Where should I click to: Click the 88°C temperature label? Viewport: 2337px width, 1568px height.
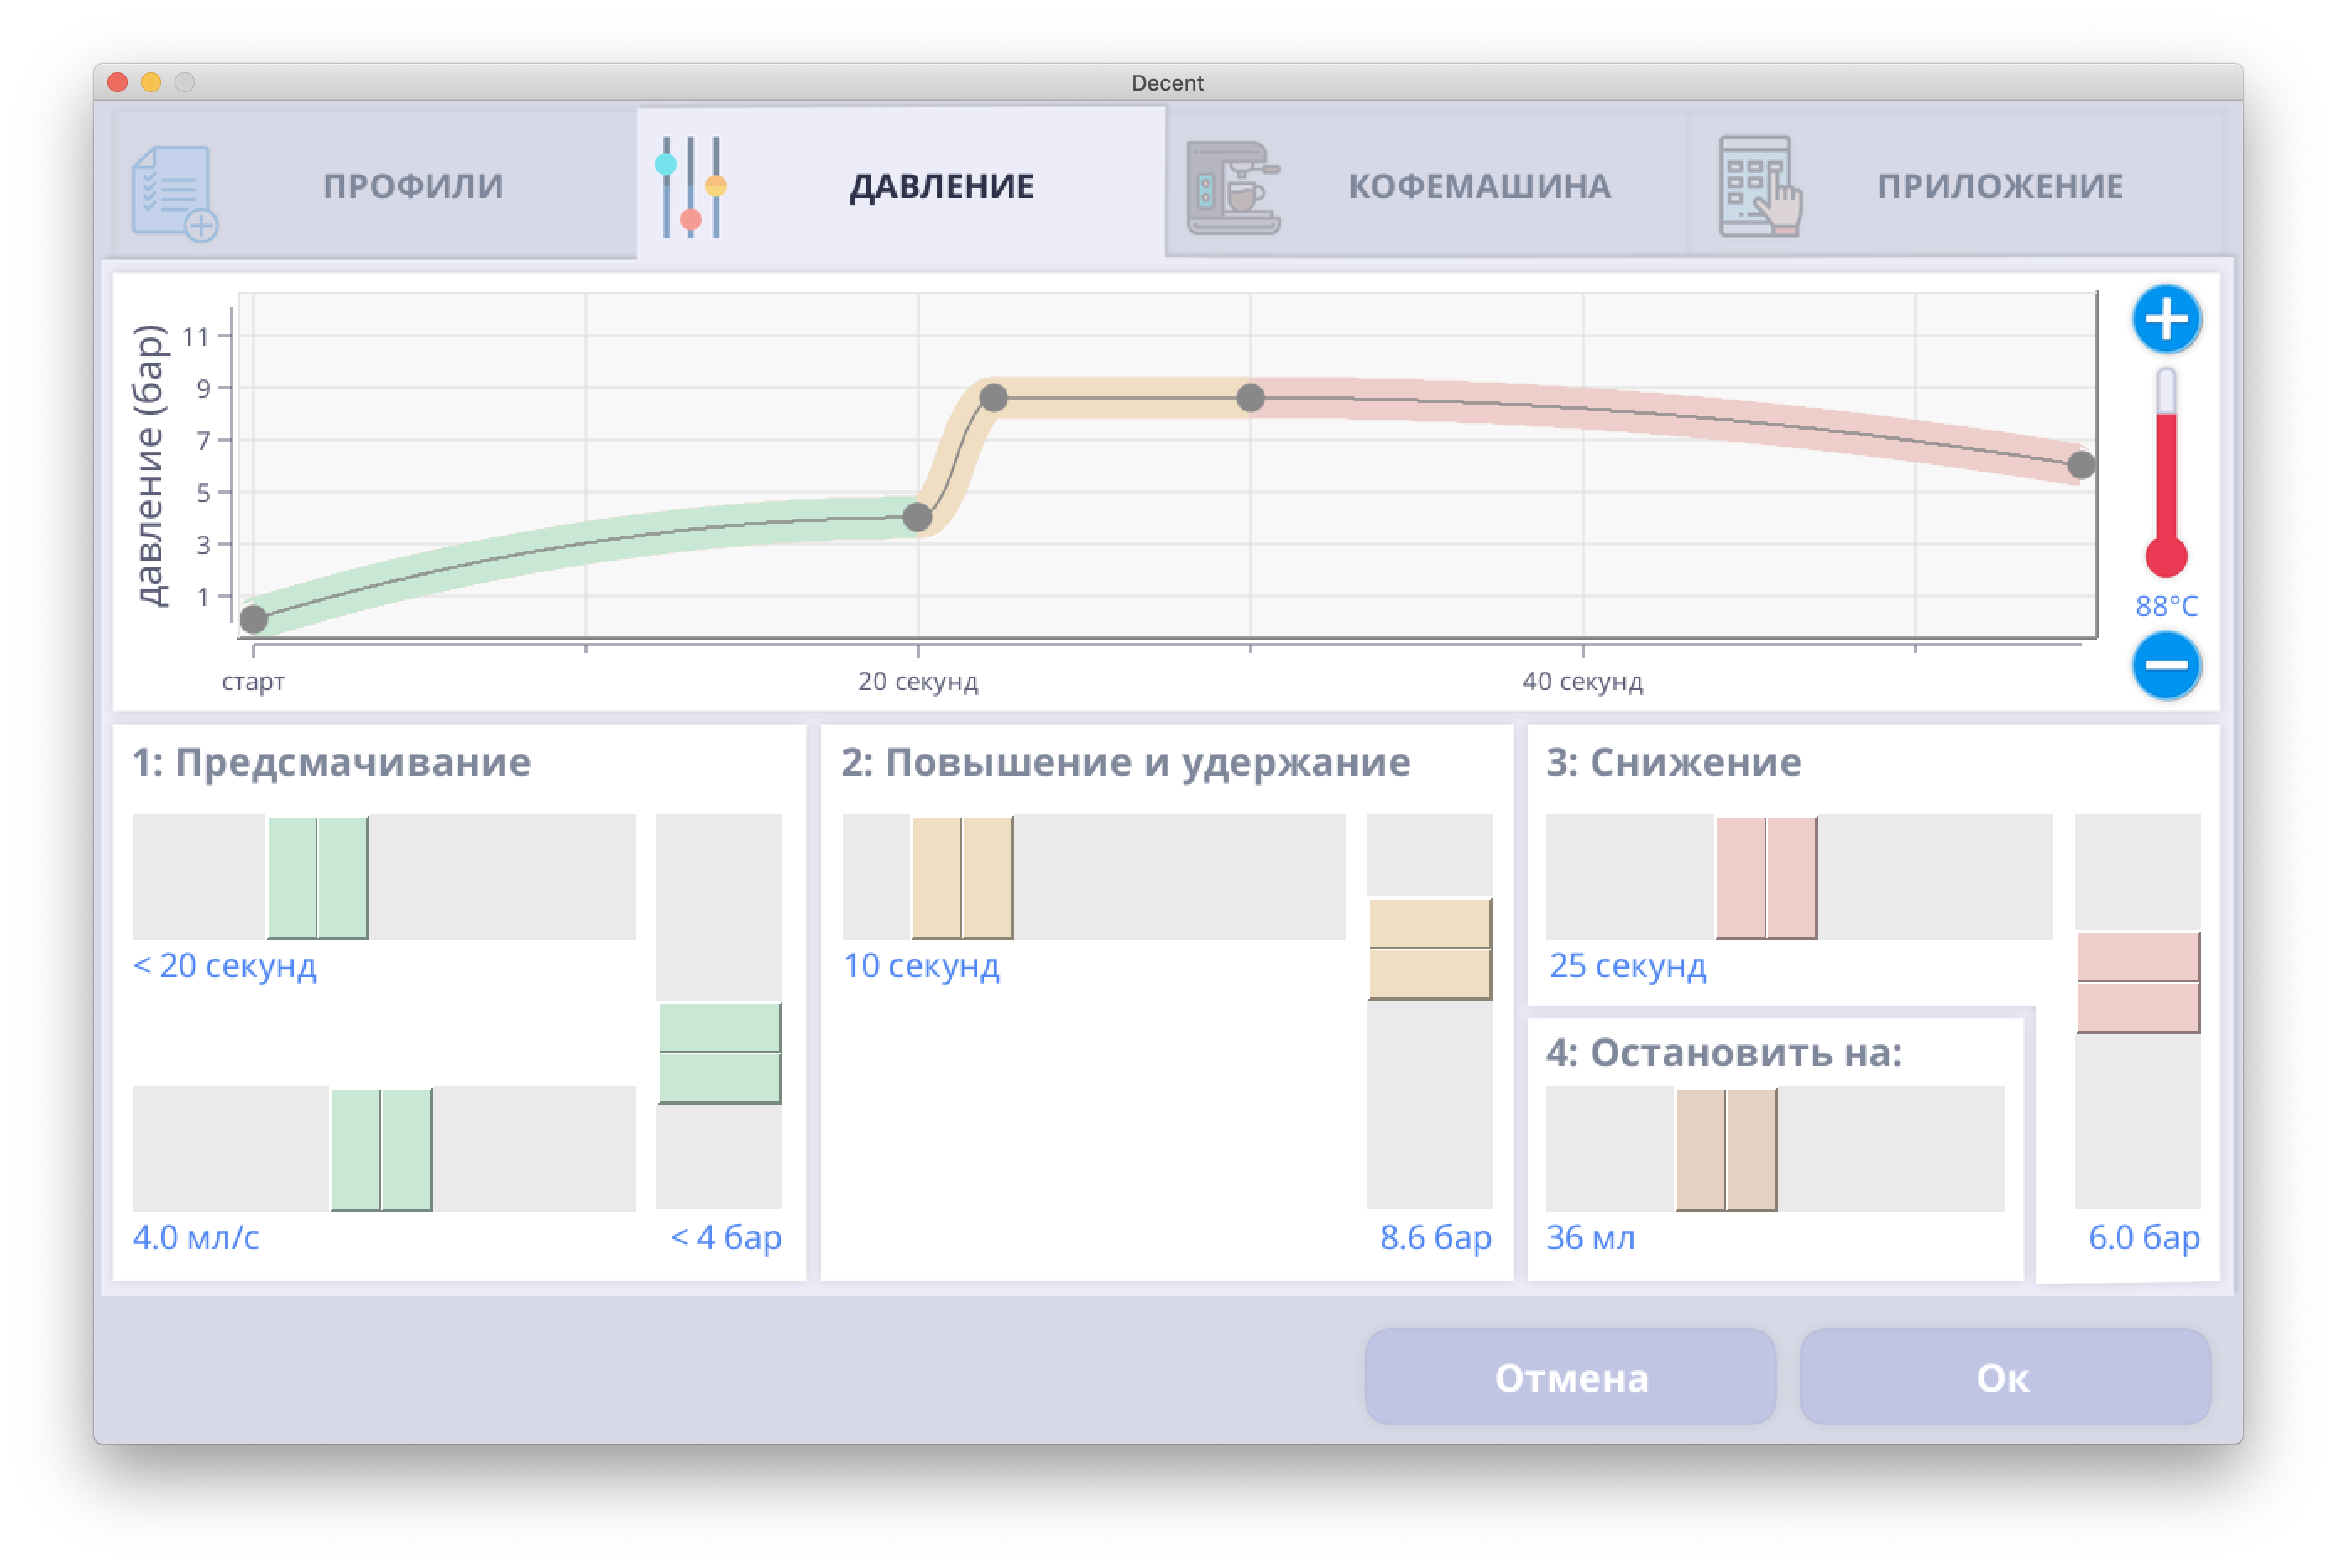coord(2166,606)
